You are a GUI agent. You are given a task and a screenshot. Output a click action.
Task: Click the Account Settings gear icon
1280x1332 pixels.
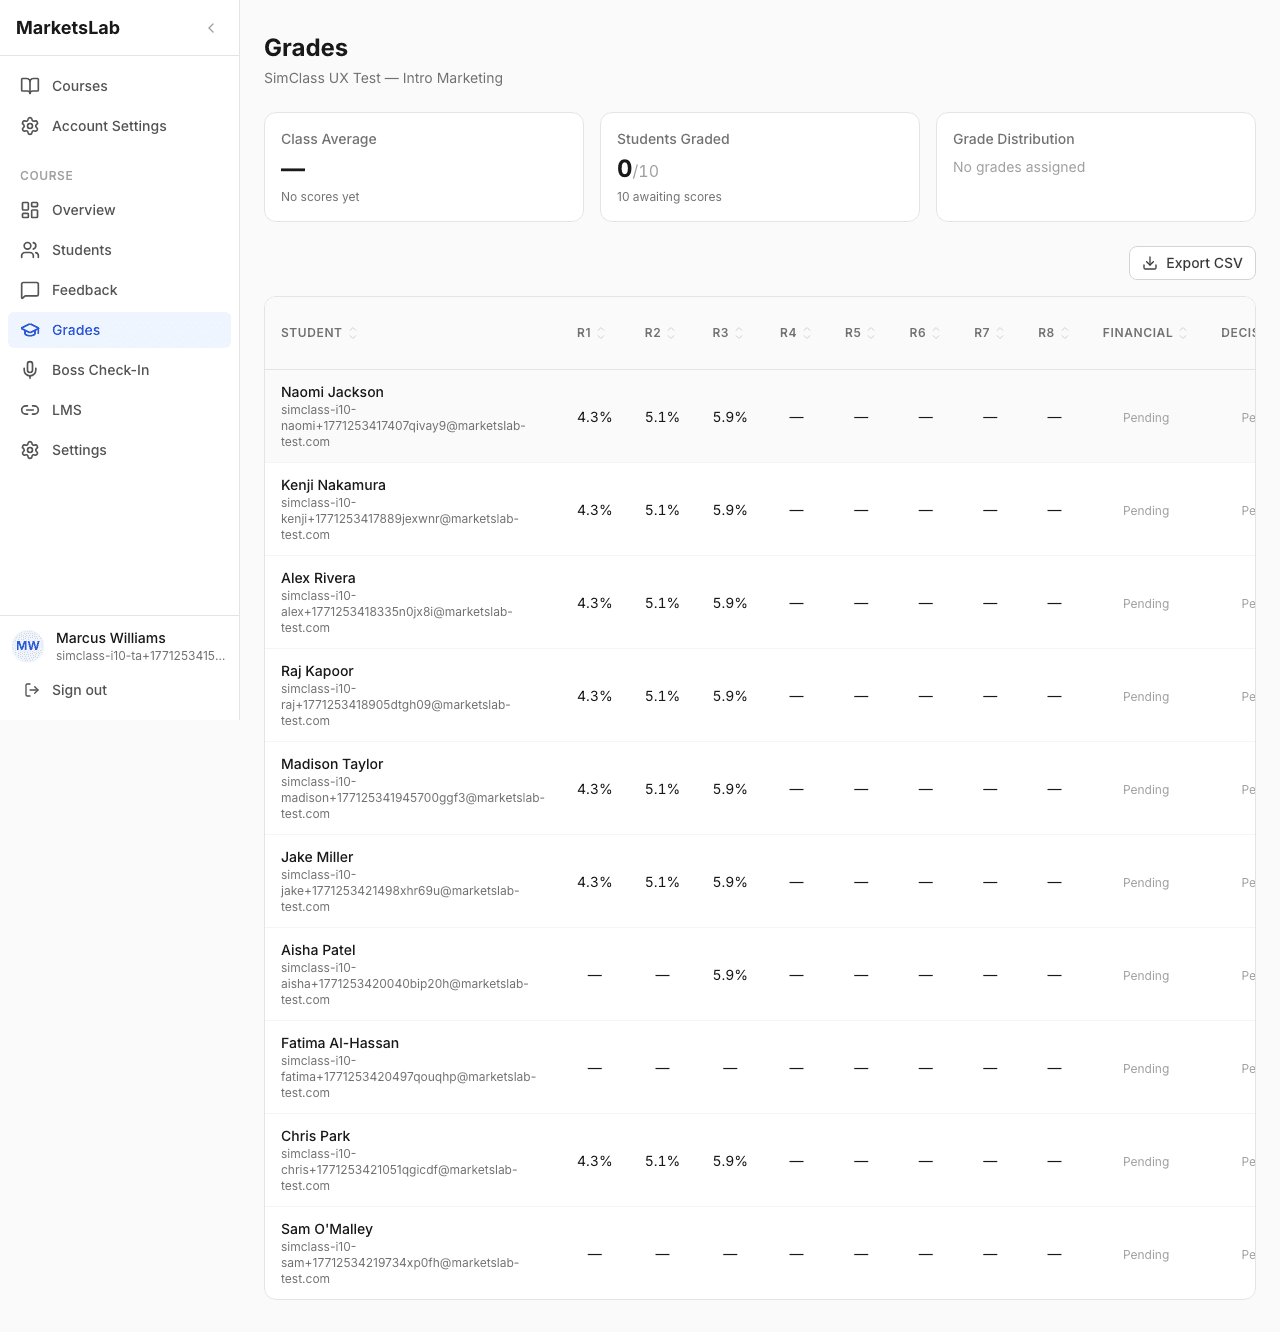tap(30, 126)
